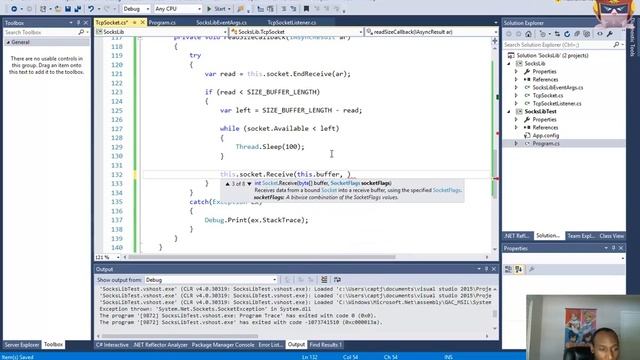
Task: Click Solution Explorer Refresh icon
Action: [x=567, y=34]
